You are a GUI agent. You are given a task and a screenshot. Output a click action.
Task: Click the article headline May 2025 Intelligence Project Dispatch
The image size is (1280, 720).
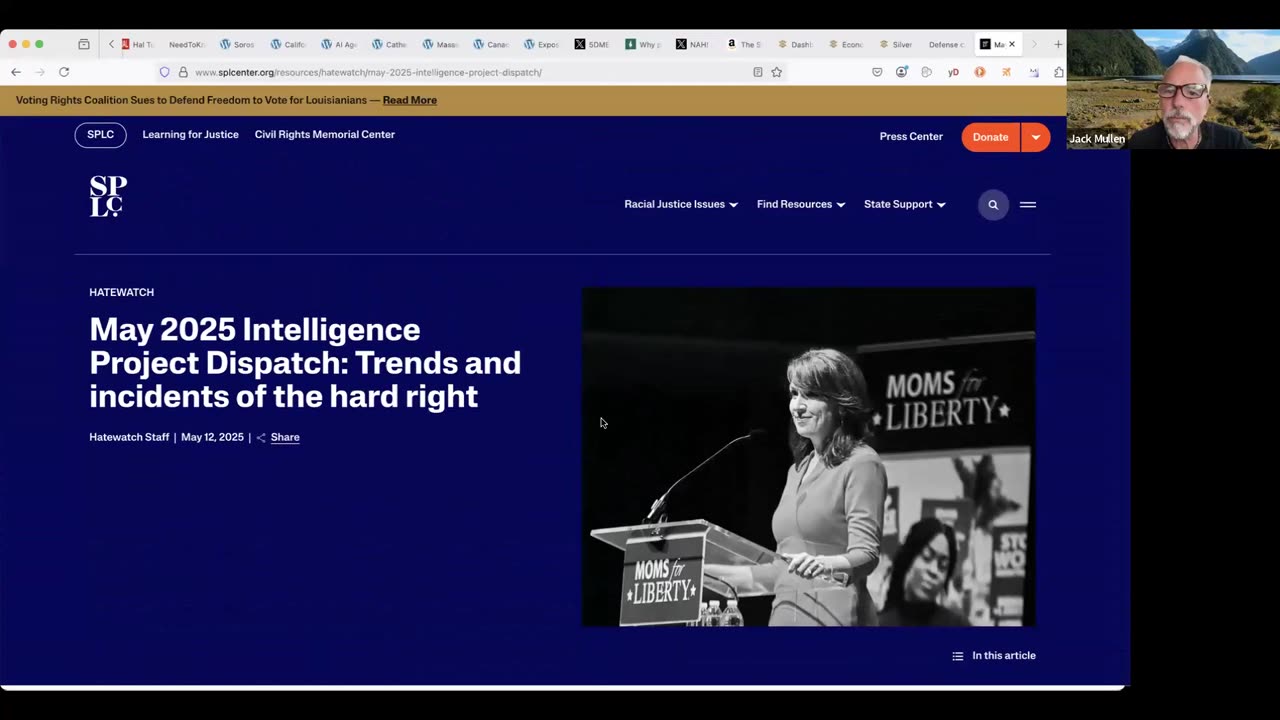[305, 363]
